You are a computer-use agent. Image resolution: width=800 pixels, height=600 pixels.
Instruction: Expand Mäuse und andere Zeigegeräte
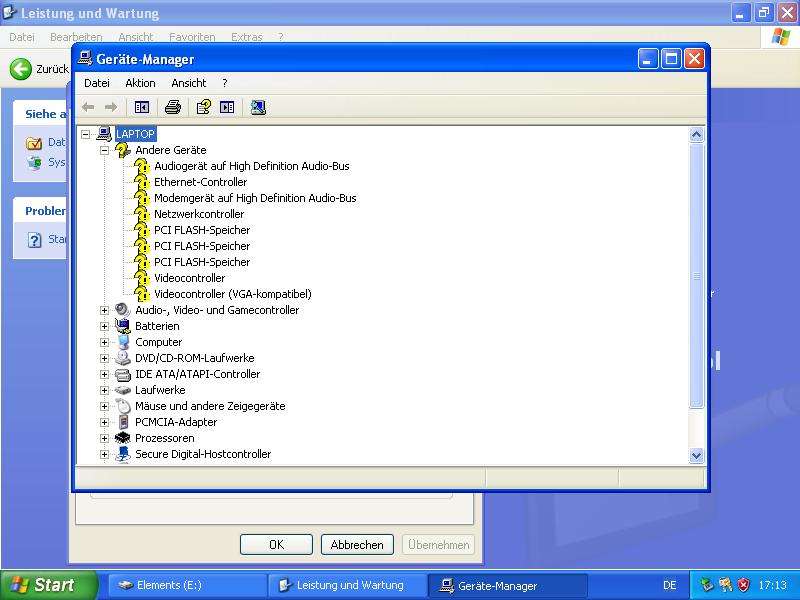tap(105, 406)
